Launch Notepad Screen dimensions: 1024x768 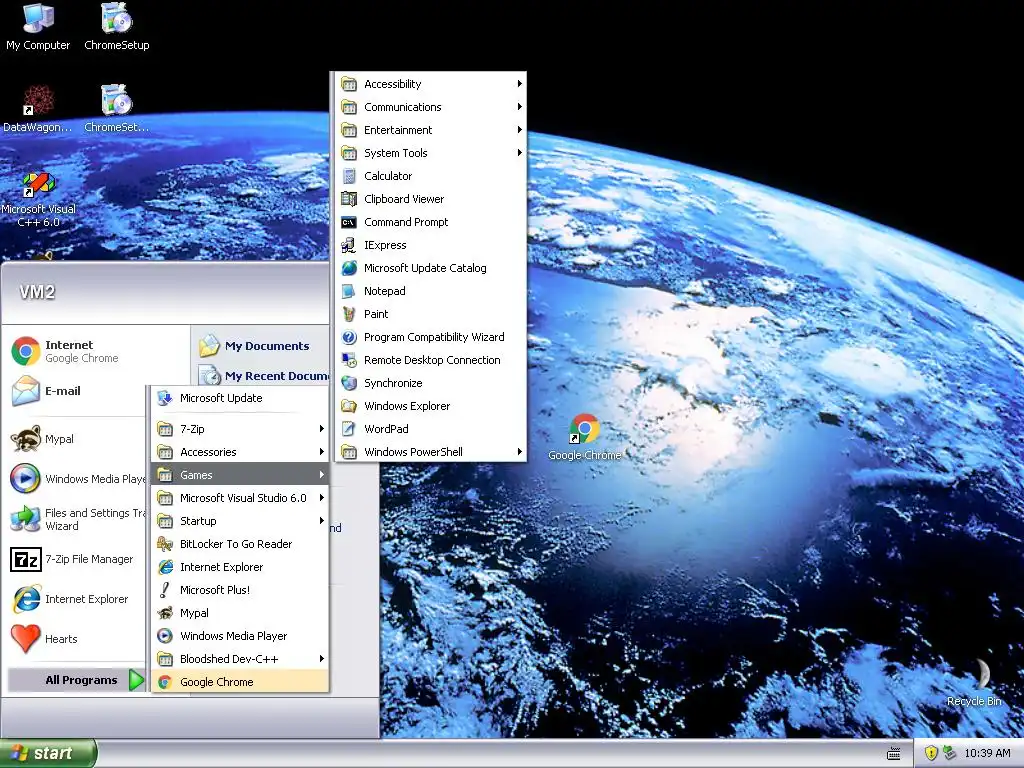click(x=431, y=291)
